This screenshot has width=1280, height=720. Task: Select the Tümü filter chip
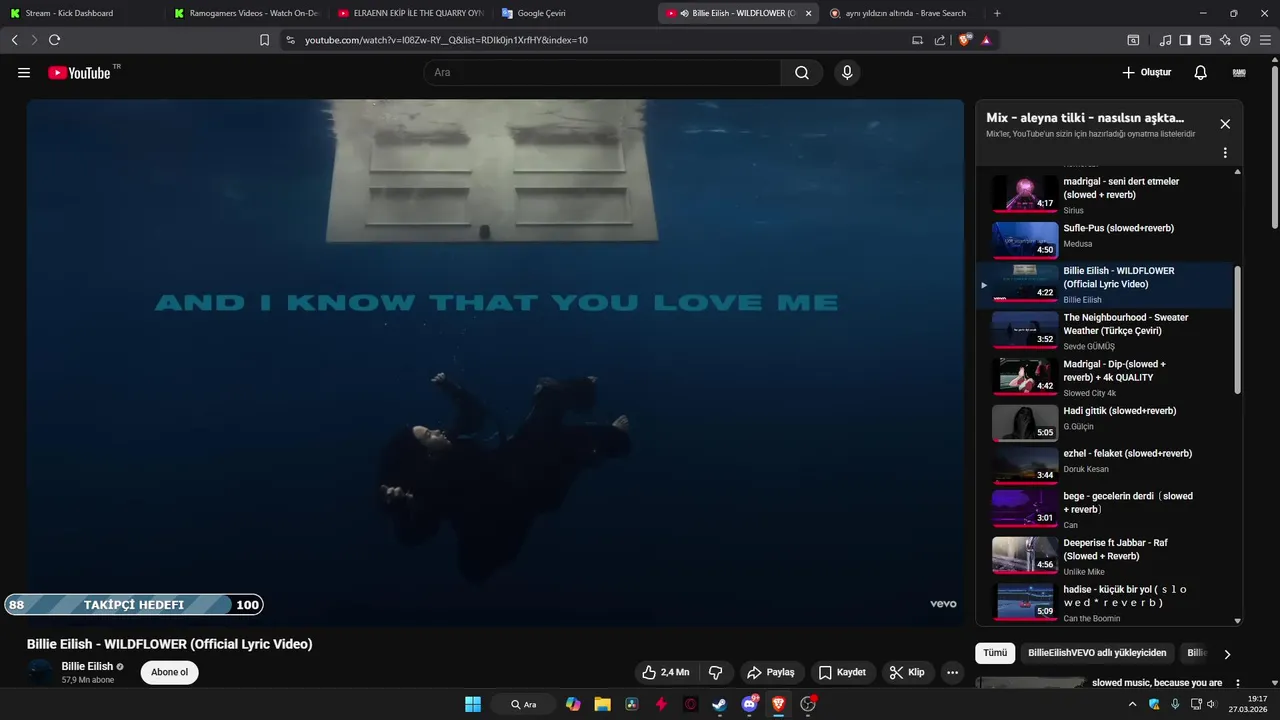tap(995, 653)
